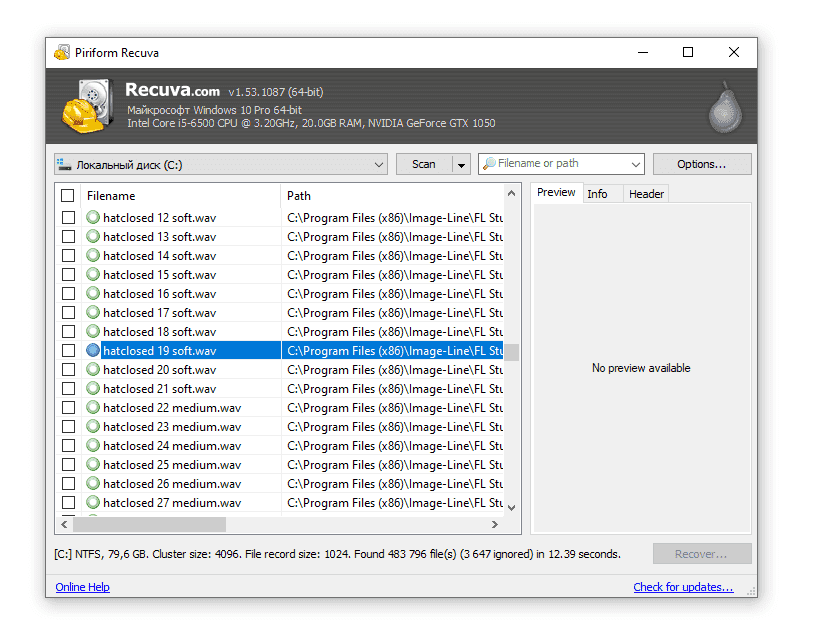
Task: Check the box for hatclosed 23 medium.wav
Action: coord(68,427)
